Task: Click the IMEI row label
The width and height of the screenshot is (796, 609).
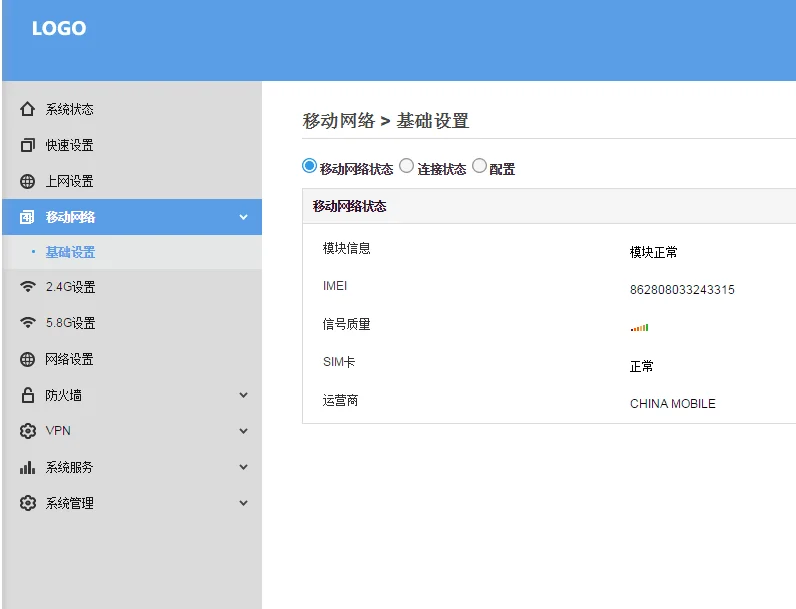Action: [x=335, y=286]
